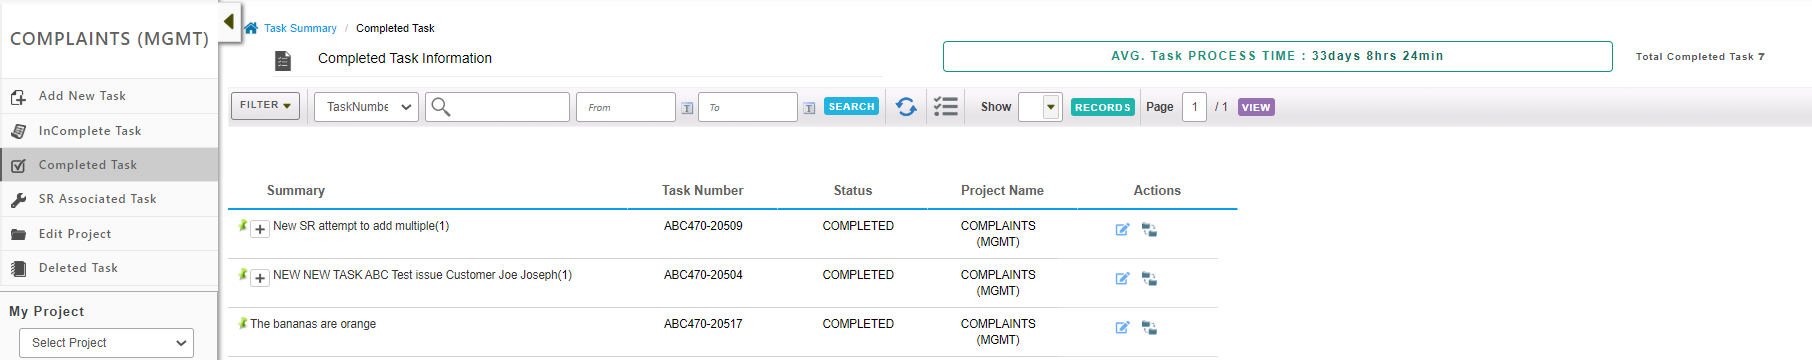Click the To date field
The width and height of the screenshot is (1812, 360).
point(748,107)
